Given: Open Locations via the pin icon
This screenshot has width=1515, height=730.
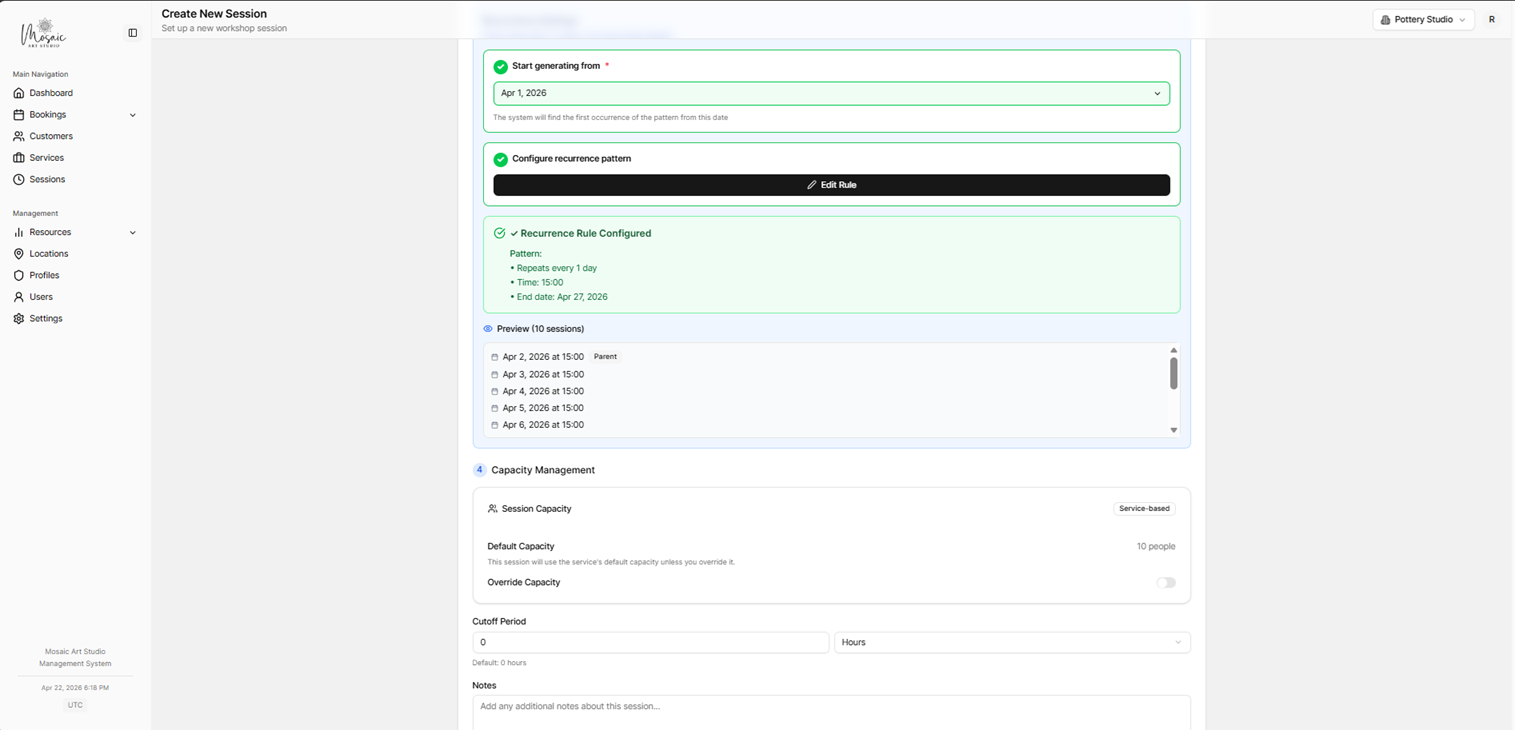Looking at the screenshot, I should [20, 253].
